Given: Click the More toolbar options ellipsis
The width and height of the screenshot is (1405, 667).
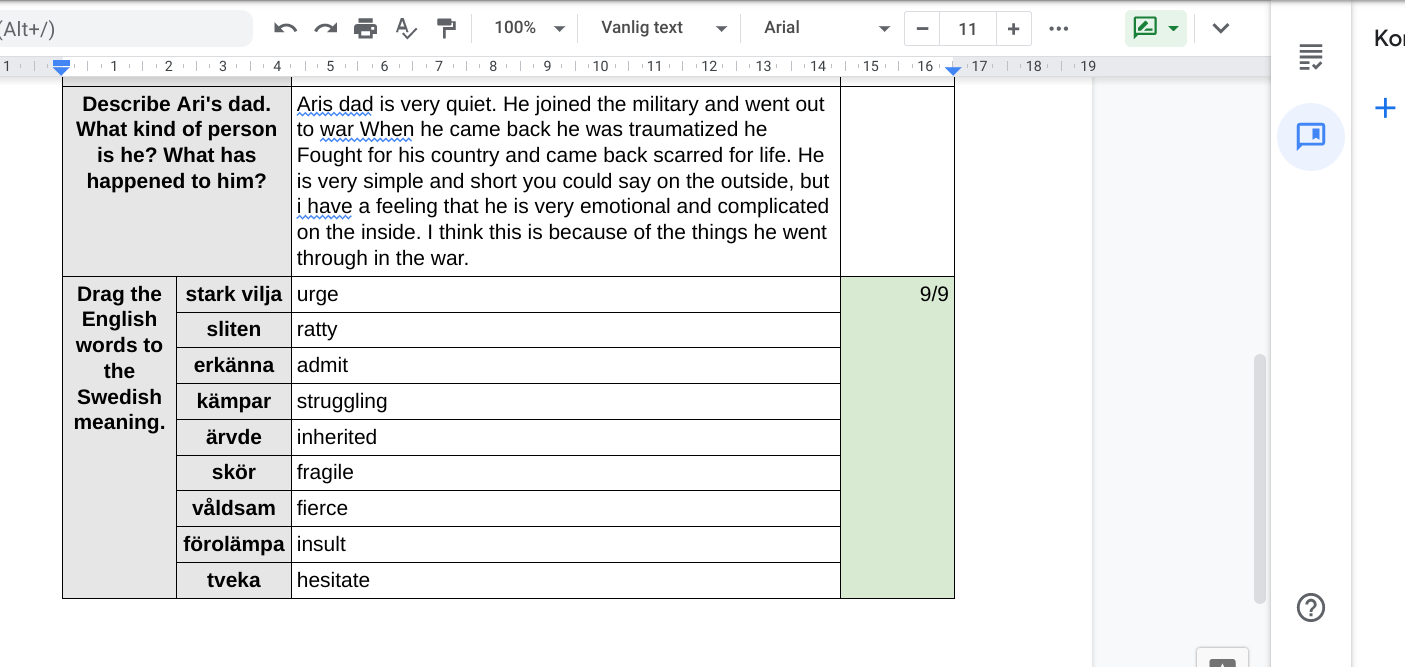Looking at the screenshot, I should pos(1058,28).
